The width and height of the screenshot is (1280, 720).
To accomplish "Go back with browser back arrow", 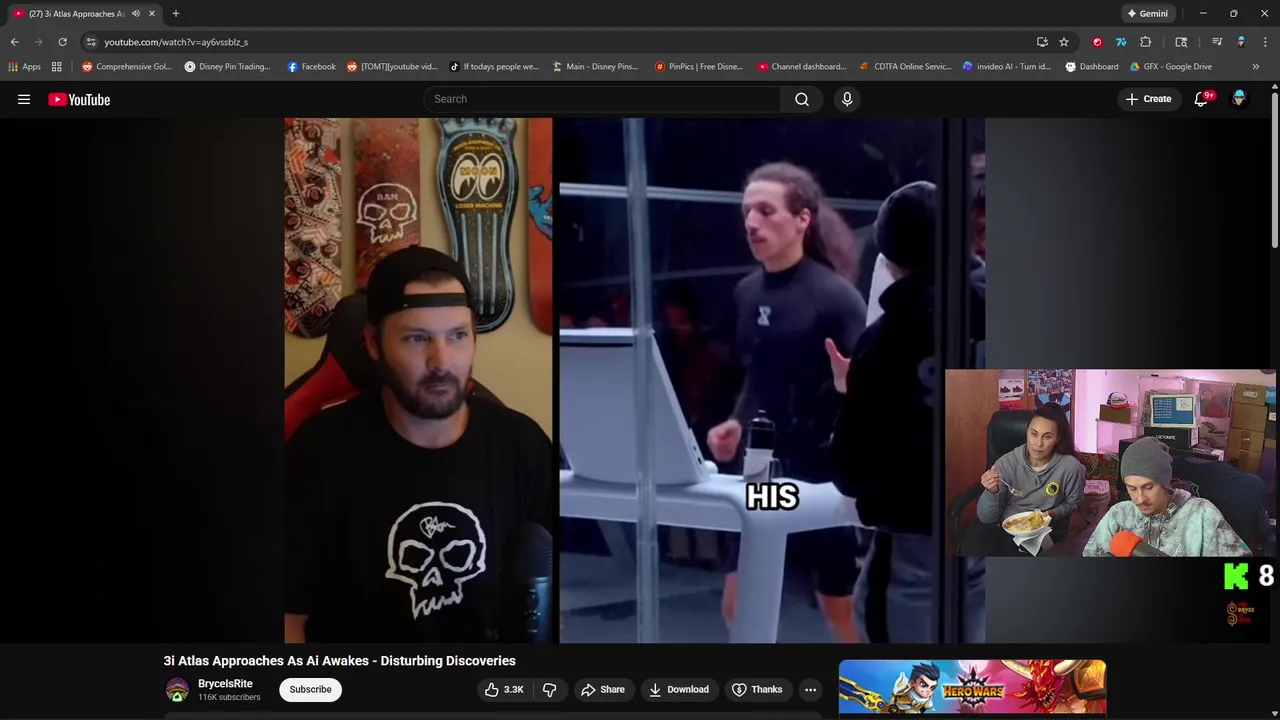I will pos(14,42).
